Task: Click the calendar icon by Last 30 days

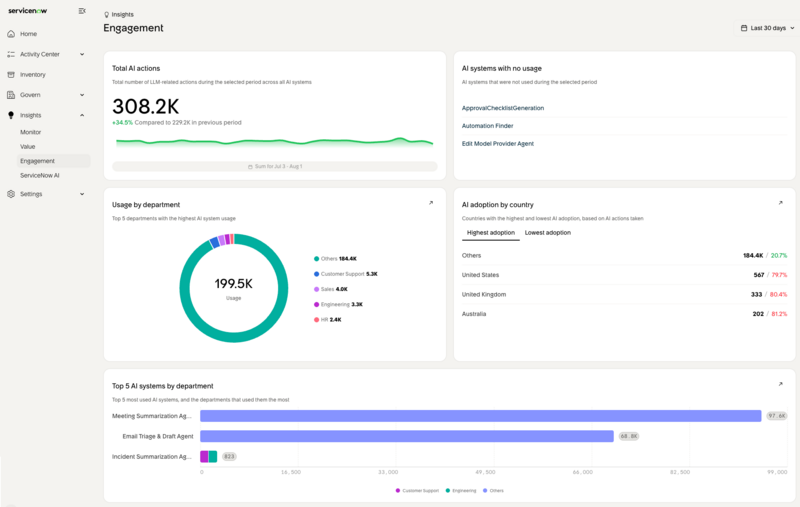Action: tap(744, 28)
